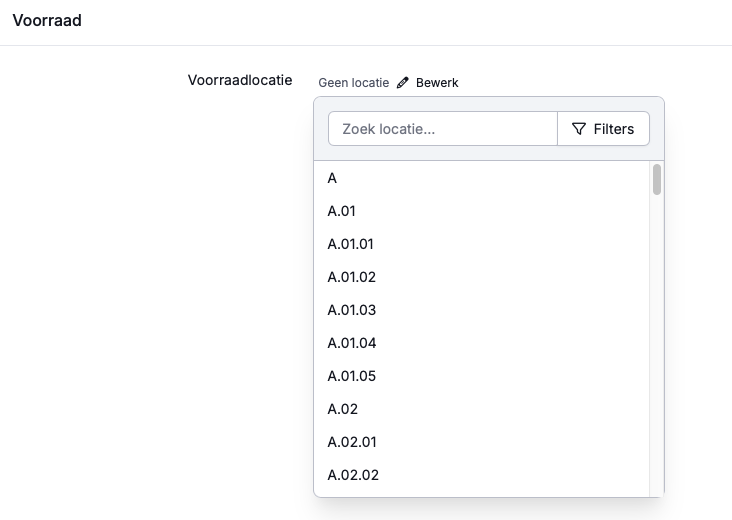
Task: Click the 'Geen locatie' text
Action: click(x=353, y=83)
